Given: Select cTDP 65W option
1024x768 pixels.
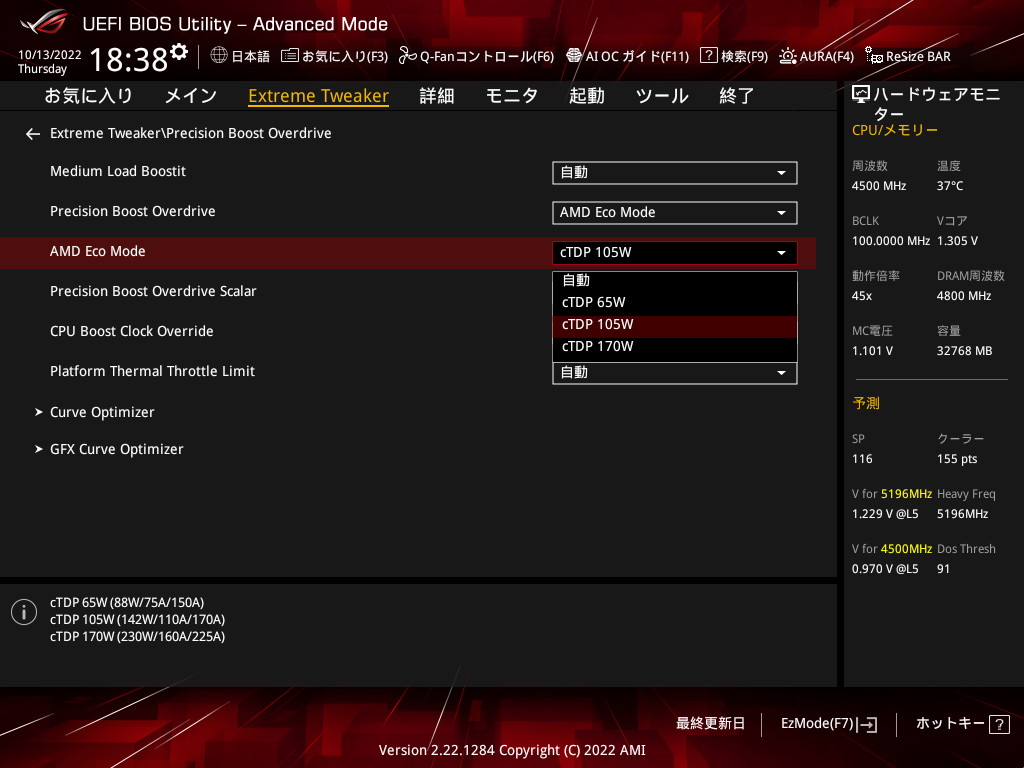Looking at the screenshot, I should pyautogui.click(x=675, y=302).
